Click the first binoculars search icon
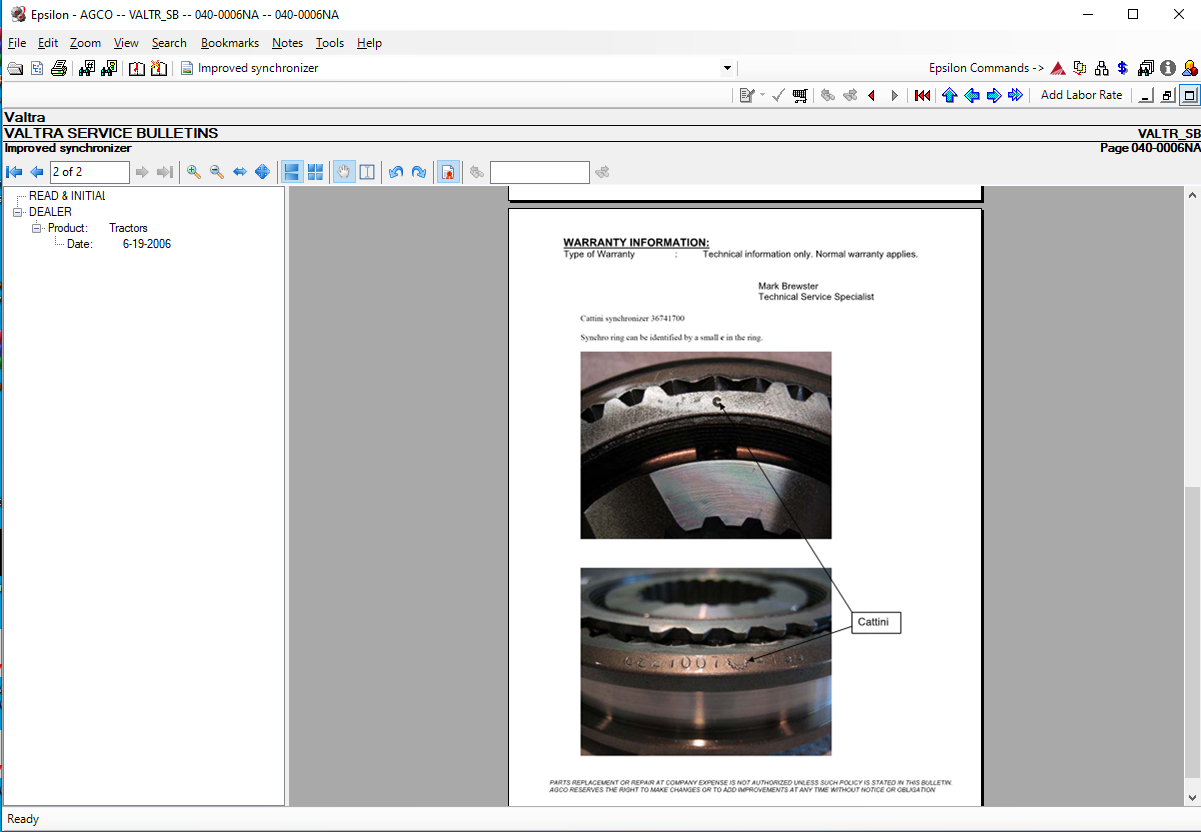Screen dimensions: 1201x832 (87, 68)
